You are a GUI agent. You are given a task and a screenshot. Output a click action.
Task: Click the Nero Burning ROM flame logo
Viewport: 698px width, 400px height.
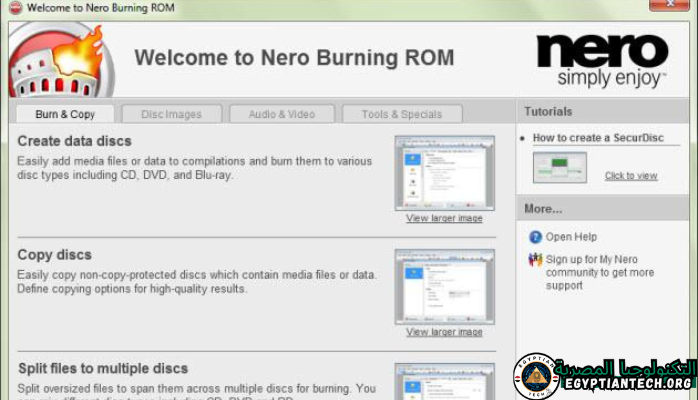[60, 60]
